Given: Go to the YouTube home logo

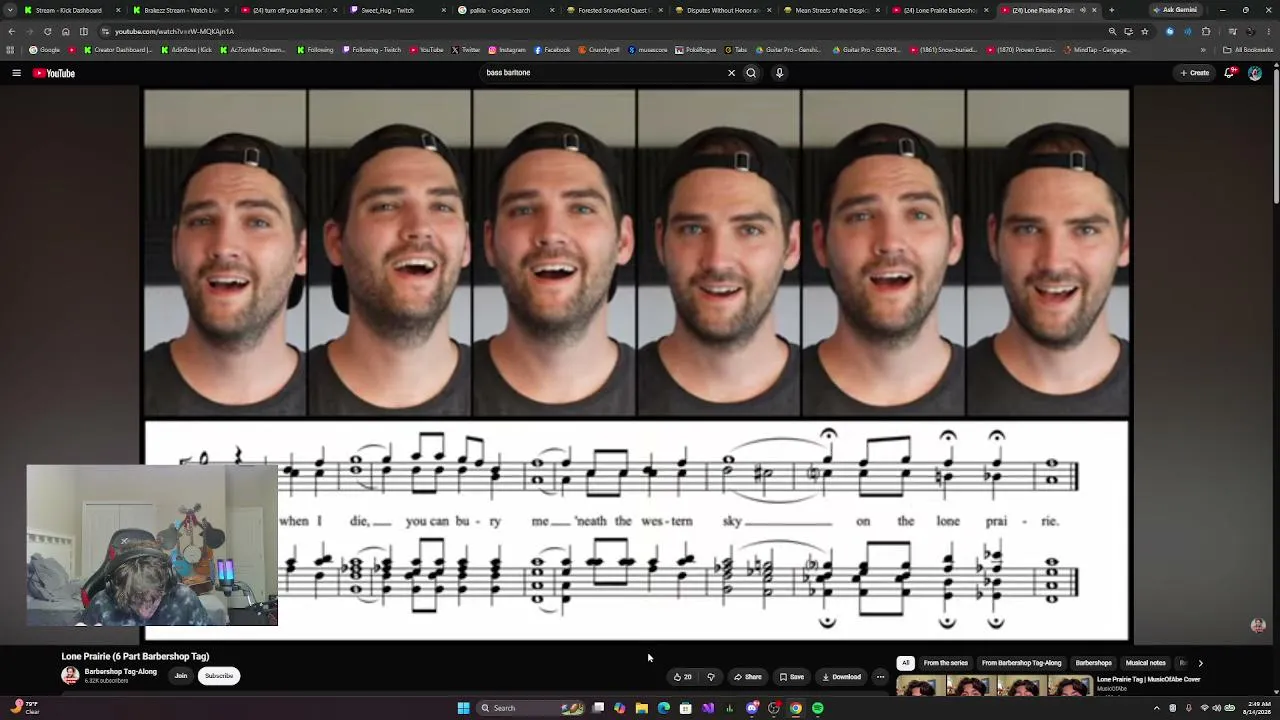Looking at the screenshot, I should pos(54,73).
